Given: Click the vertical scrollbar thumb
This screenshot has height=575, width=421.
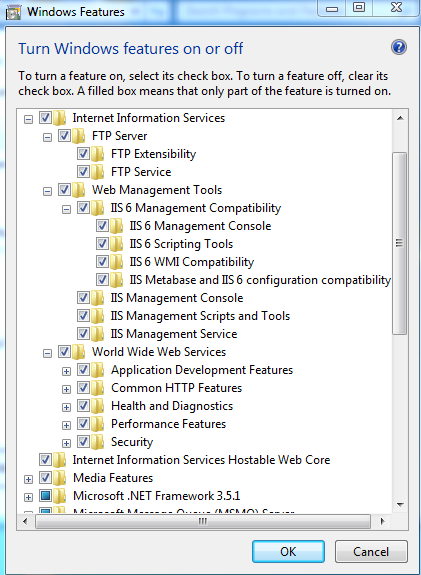Looking at the screenshot, I should pyautogui.click(x=400, y=243).
